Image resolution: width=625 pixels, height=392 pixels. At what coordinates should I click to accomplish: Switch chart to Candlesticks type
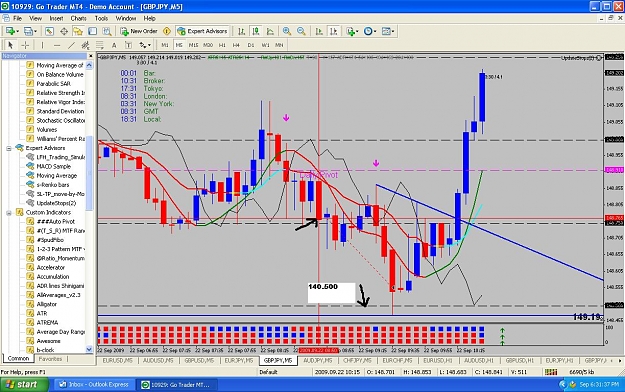point(256,31)
